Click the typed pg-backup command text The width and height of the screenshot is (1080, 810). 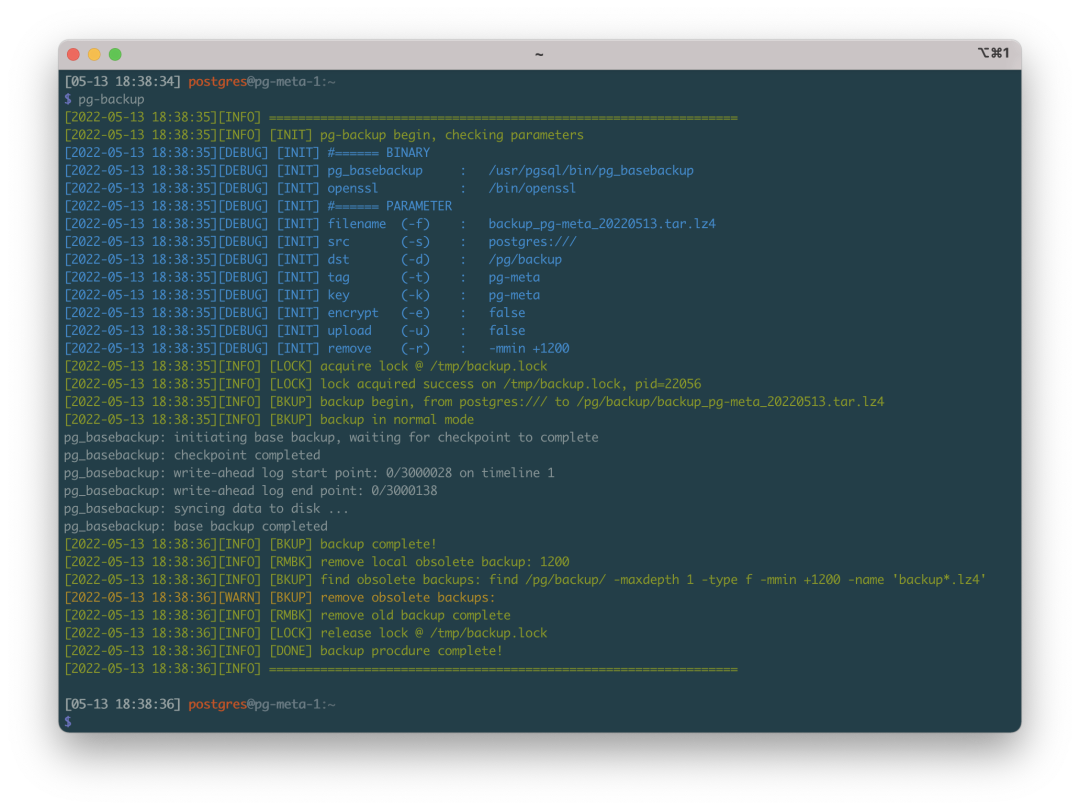[x=111, y=99]
